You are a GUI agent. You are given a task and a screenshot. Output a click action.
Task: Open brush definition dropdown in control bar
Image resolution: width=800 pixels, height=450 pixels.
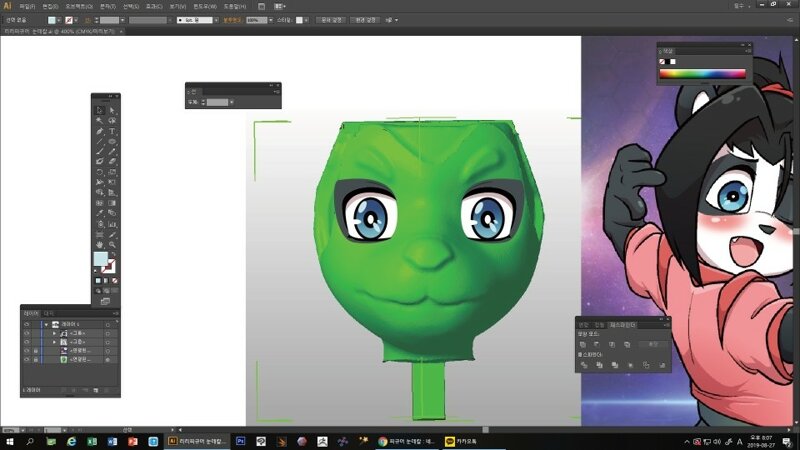coord(216,20)
